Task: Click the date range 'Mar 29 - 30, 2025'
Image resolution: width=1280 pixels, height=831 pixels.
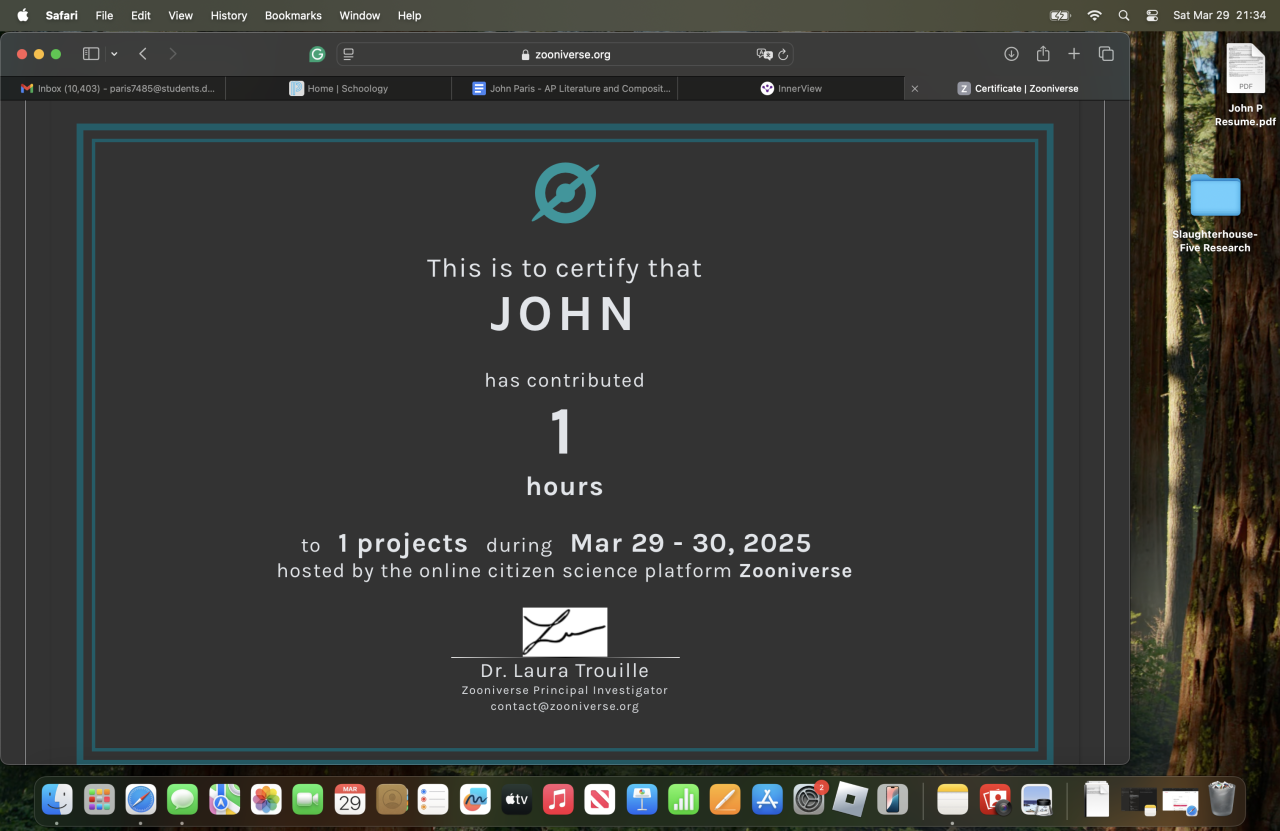Action: (691, 543)
